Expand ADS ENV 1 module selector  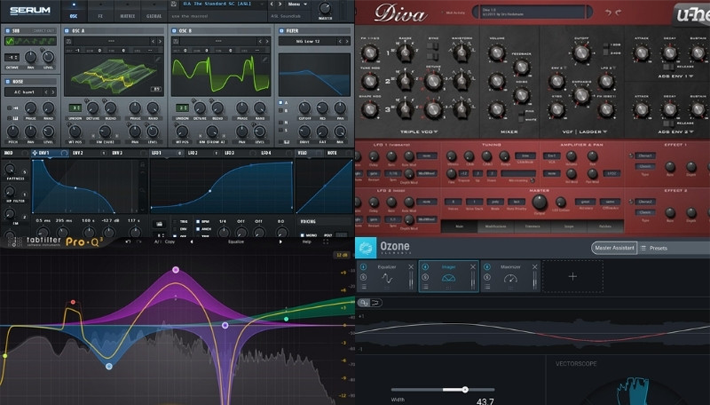[x=676, y=77]
